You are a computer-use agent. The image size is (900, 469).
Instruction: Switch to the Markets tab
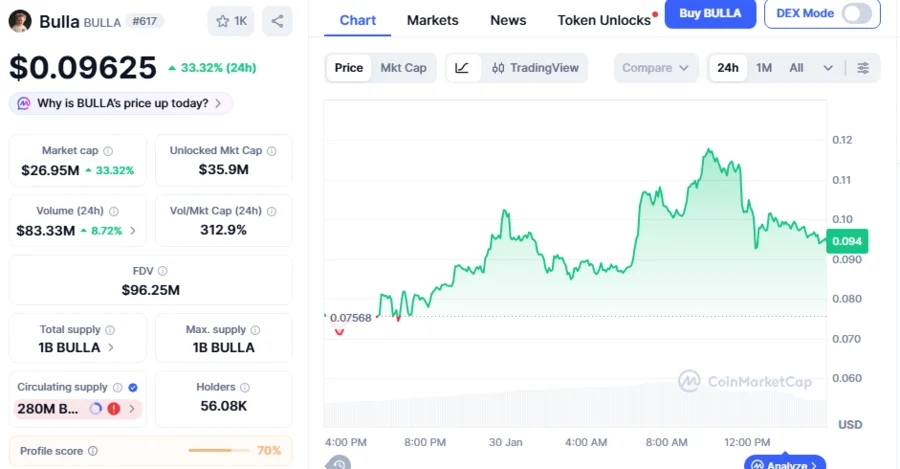432,20
